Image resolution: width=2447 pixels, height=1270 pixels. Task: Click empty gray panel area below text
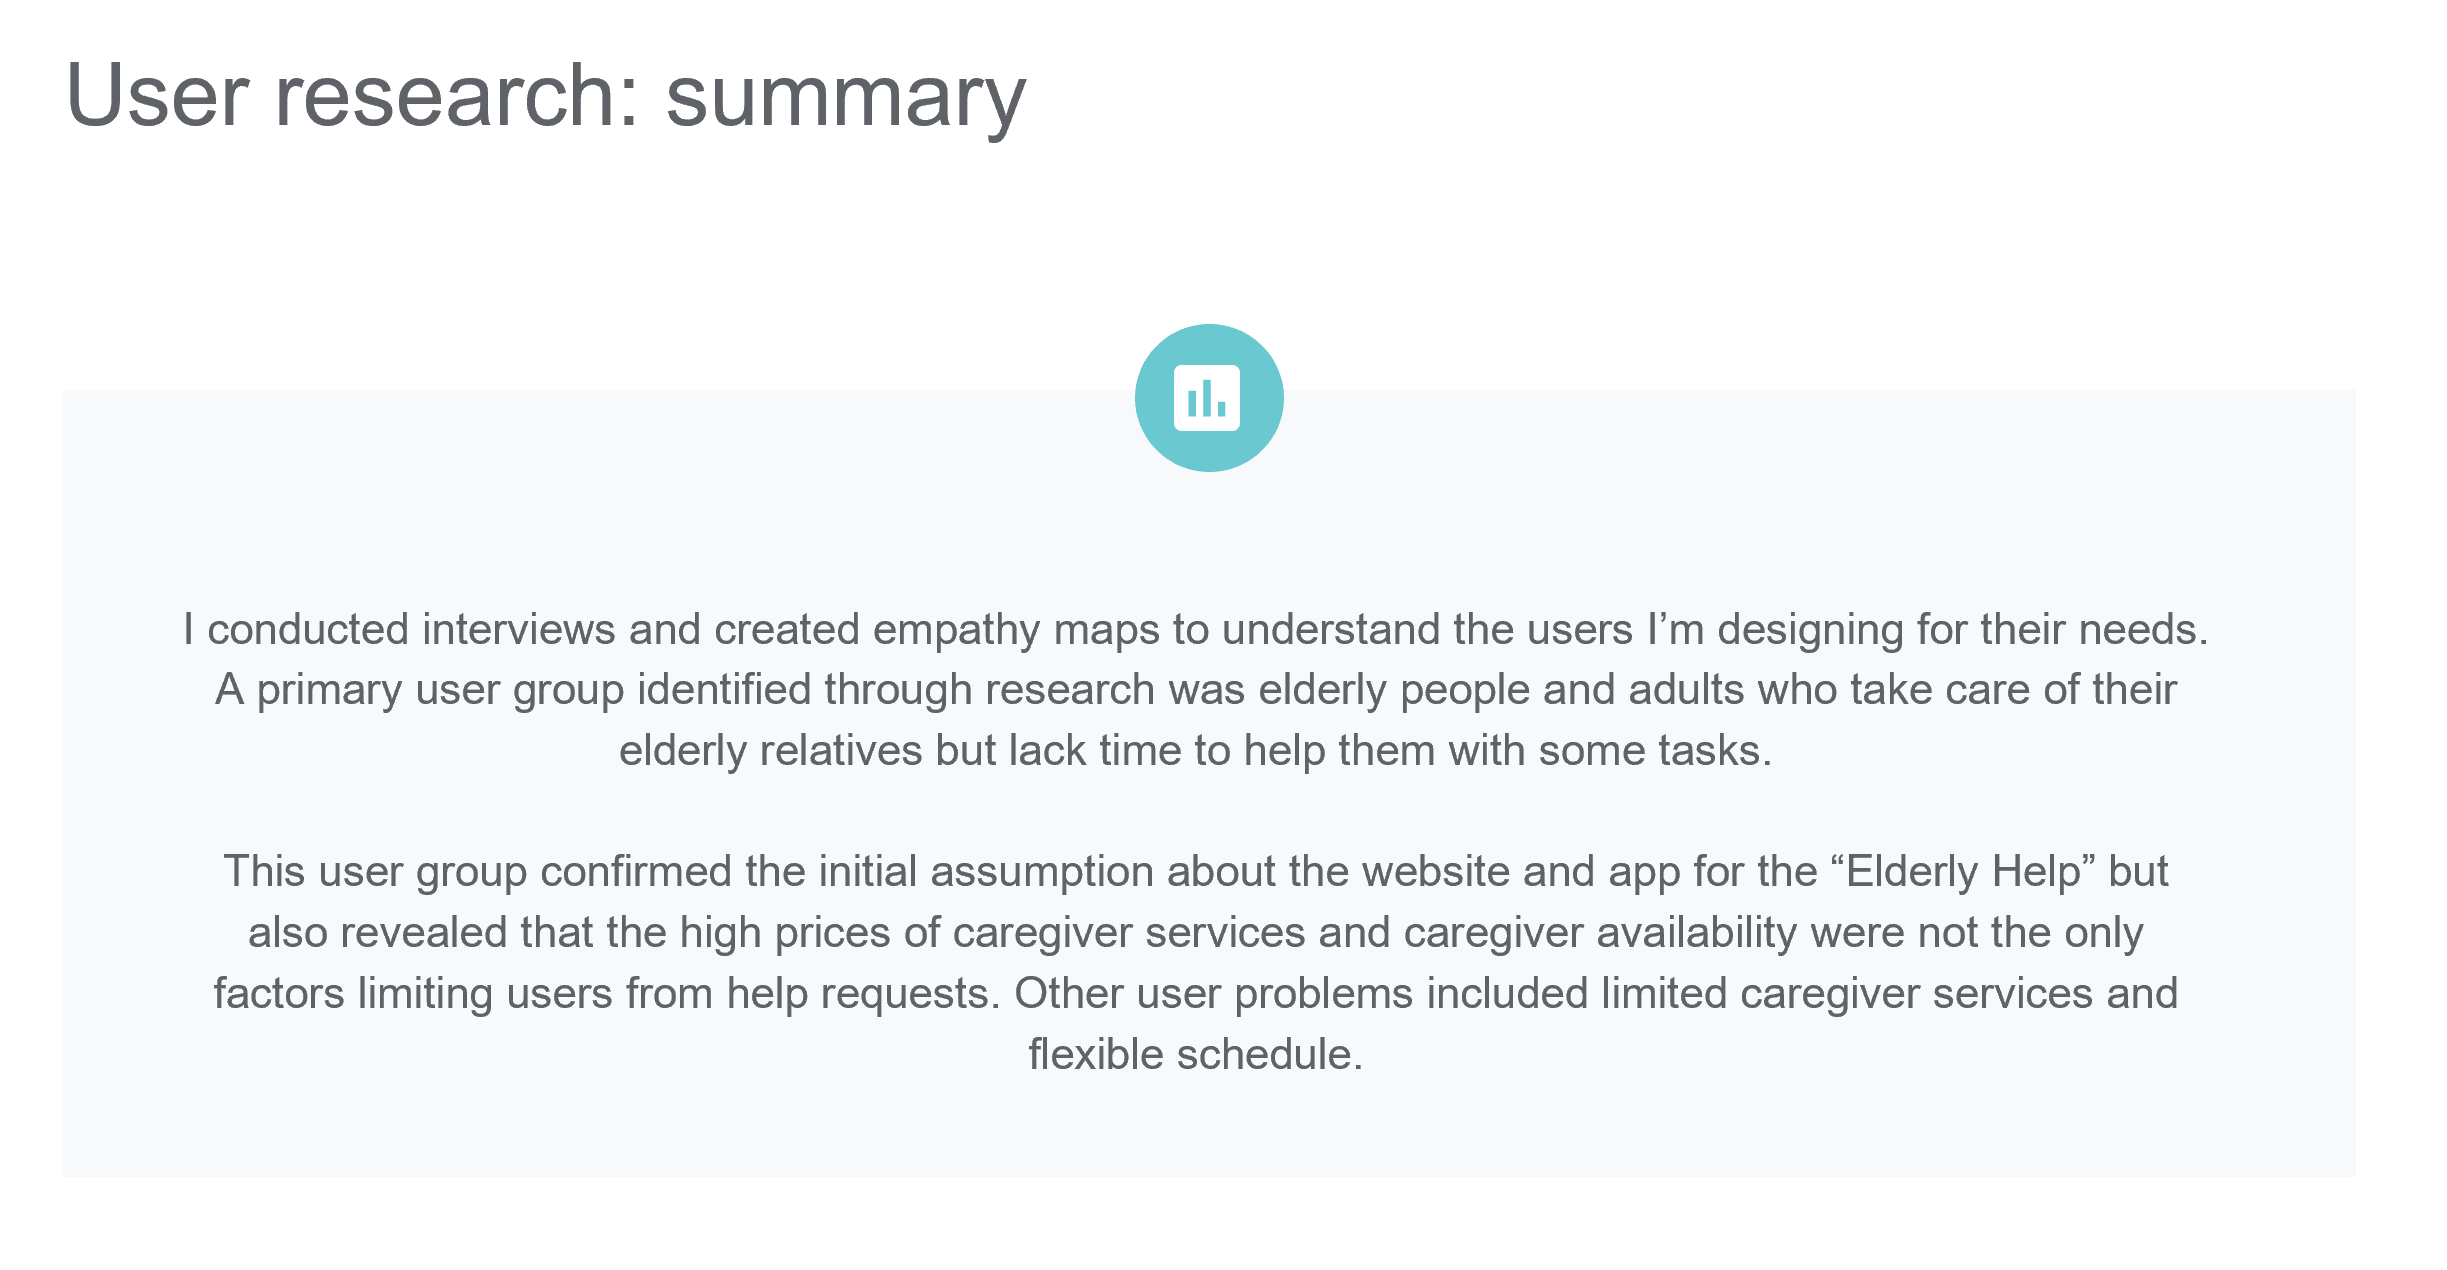coord(1208,1130)
